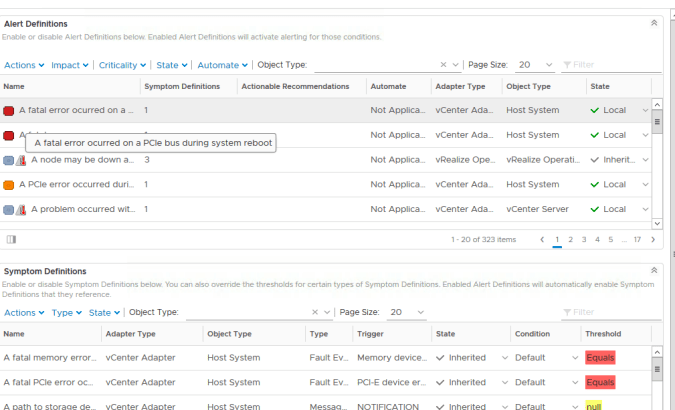The width and height of the screenshot is (675, 410).
Task: Open the Criticality filter dropdown
Action: [x=121, y=65]
